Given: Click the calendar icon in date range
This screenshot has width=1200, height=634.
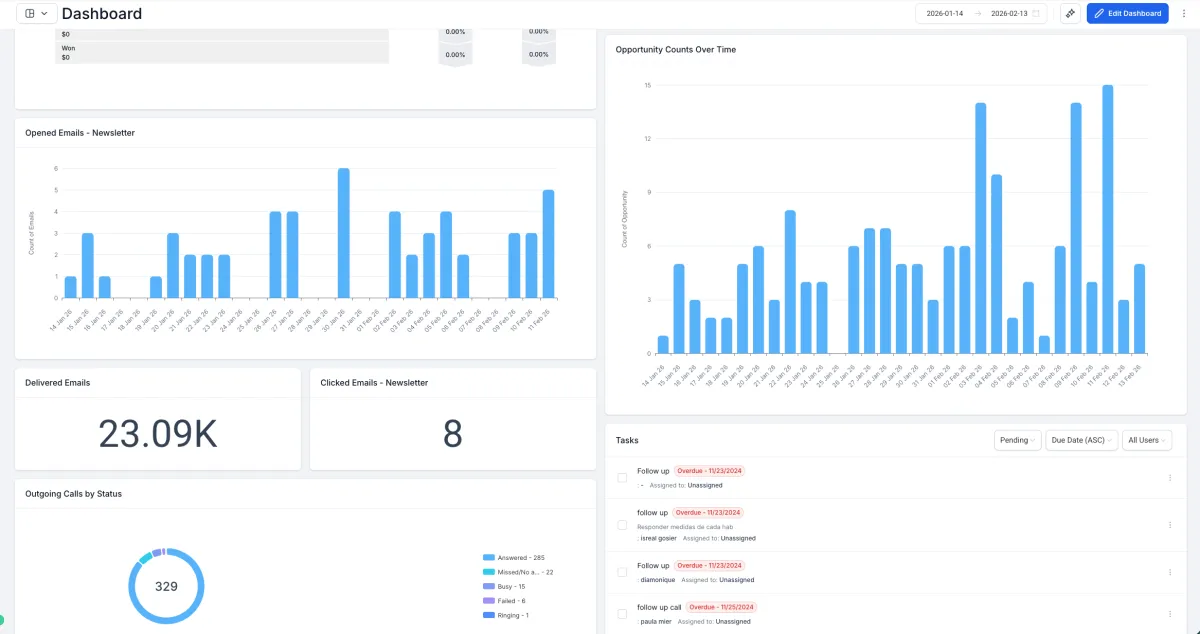Looking at the screenshot, I should [x=1036, y=13].
